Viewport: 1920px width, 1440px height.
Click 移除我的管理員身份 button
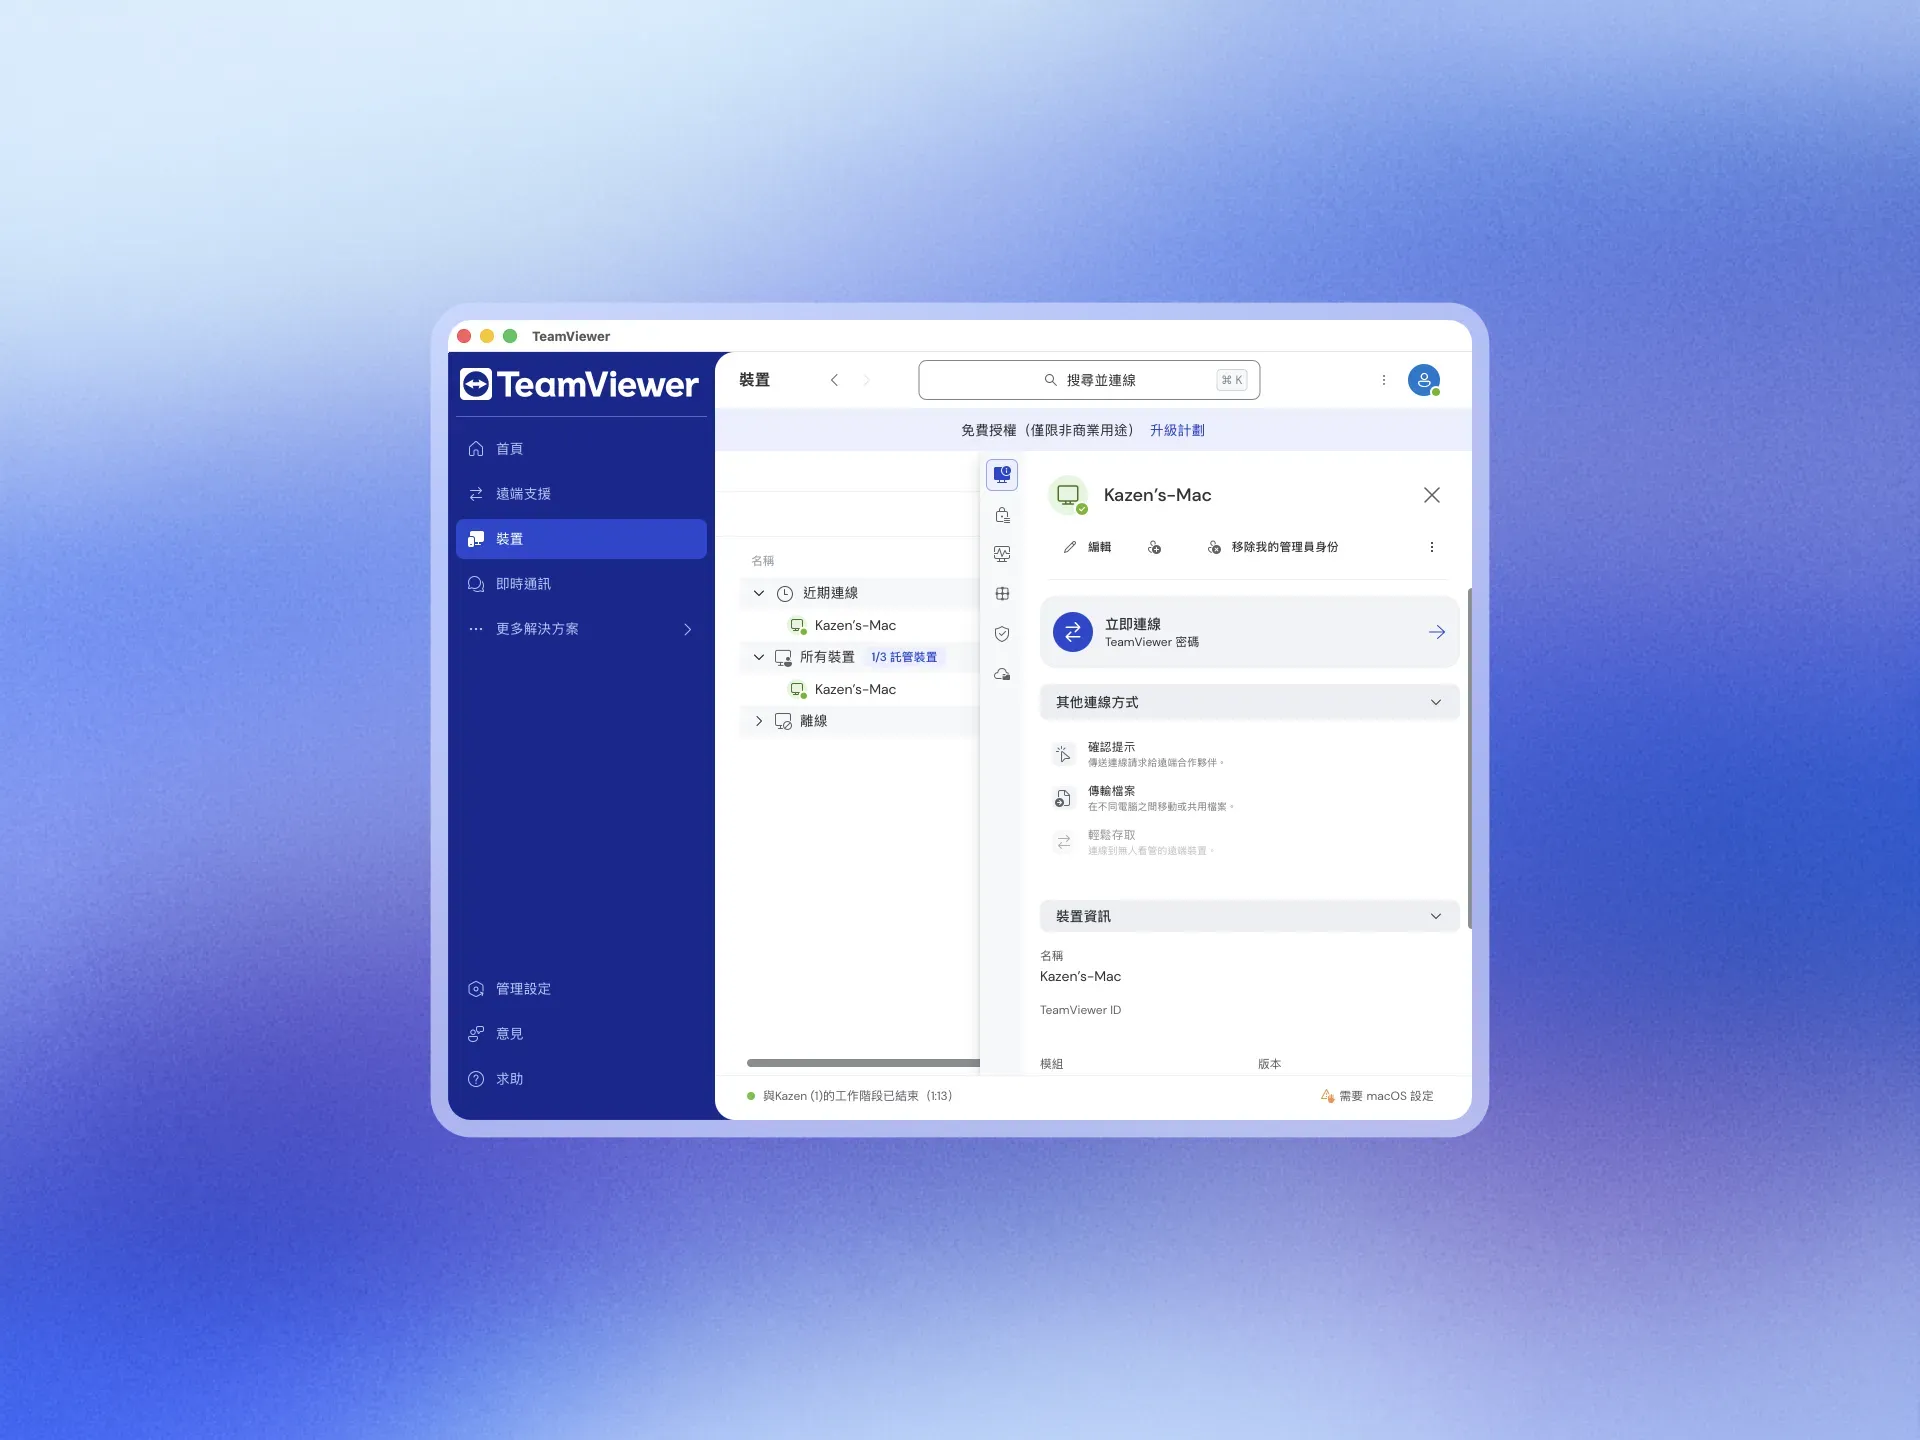click(1273, 547)
